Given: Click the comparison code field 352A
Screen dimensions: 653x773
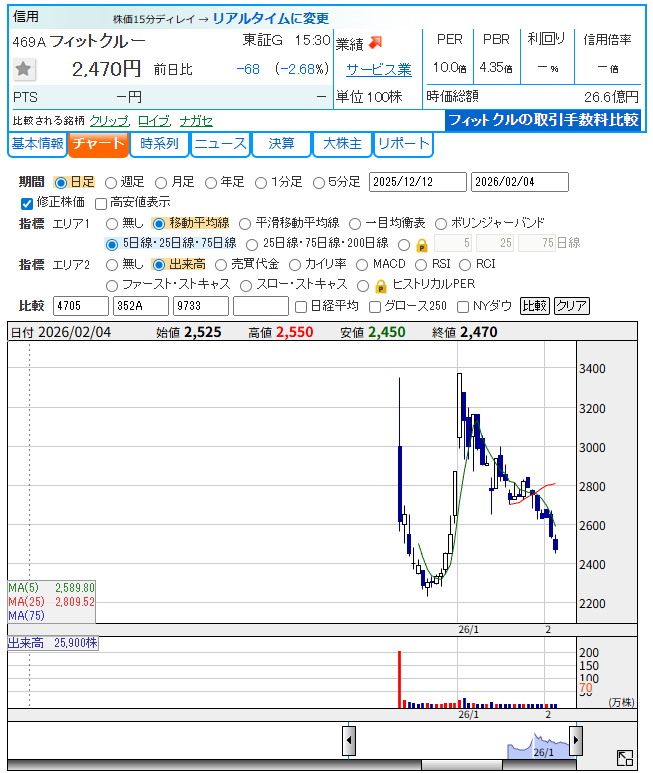Looking at the screenshot, I should point(141,306).
